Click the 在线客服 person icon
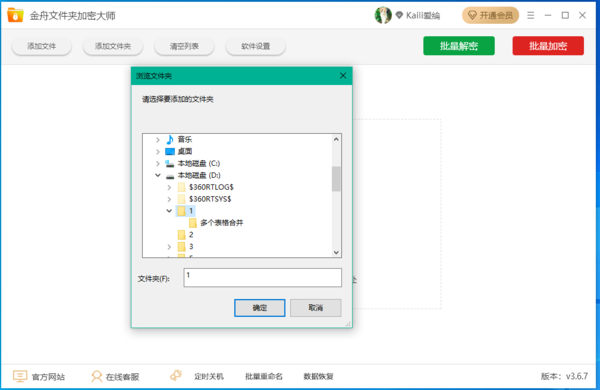 [96, 376]
